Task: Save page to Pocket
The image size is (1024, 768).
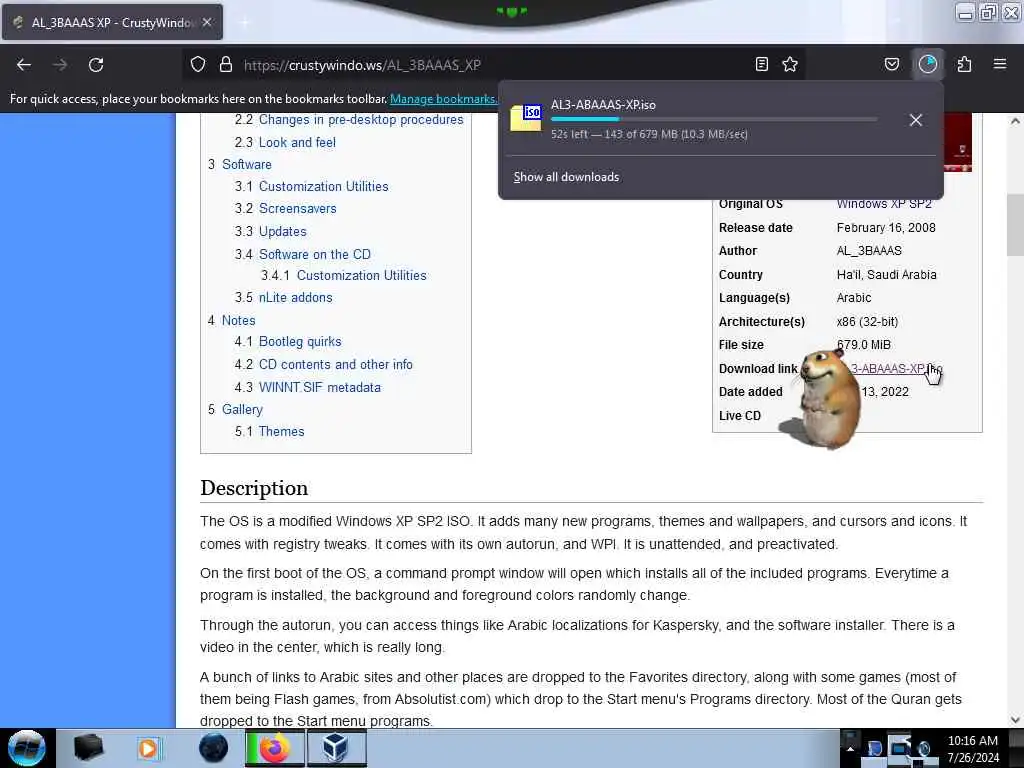Action: [x=891, y=65]
